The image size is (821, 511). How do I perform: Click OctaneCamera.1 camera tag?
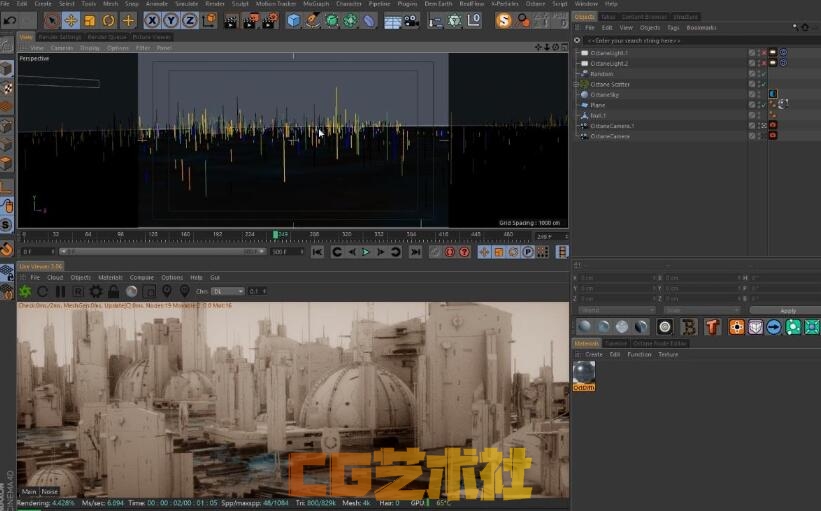773,125
